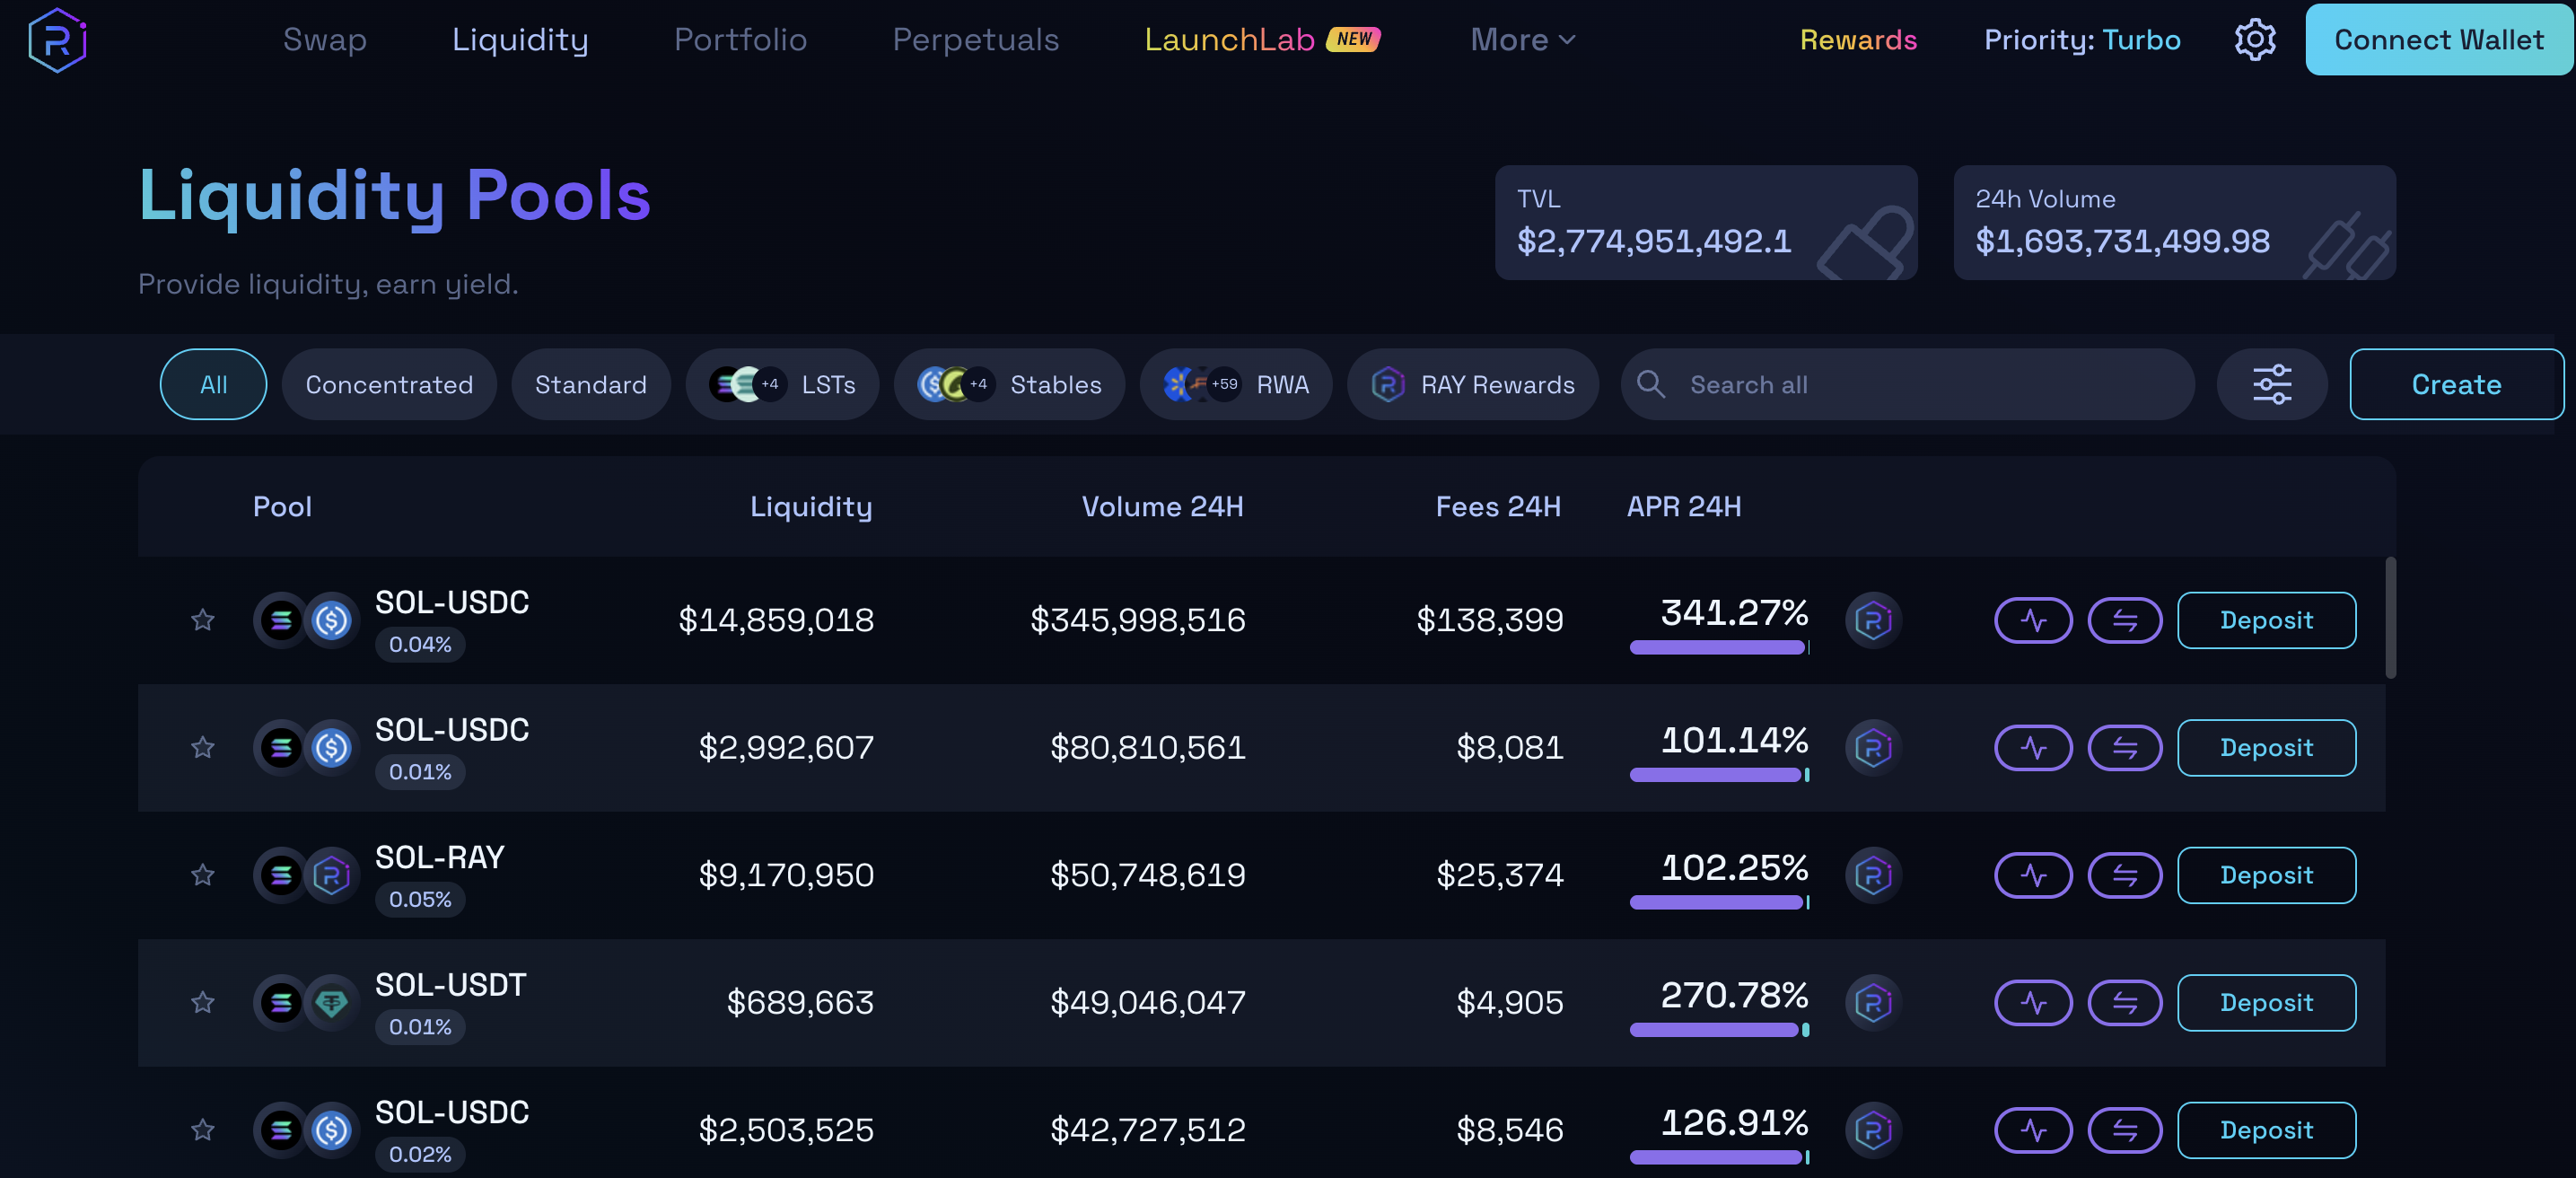Viewport: 2576px width, 1178px height.
Task: Click token pair icons of SOL-USDT pool
Action: [x=306, y=1002]
